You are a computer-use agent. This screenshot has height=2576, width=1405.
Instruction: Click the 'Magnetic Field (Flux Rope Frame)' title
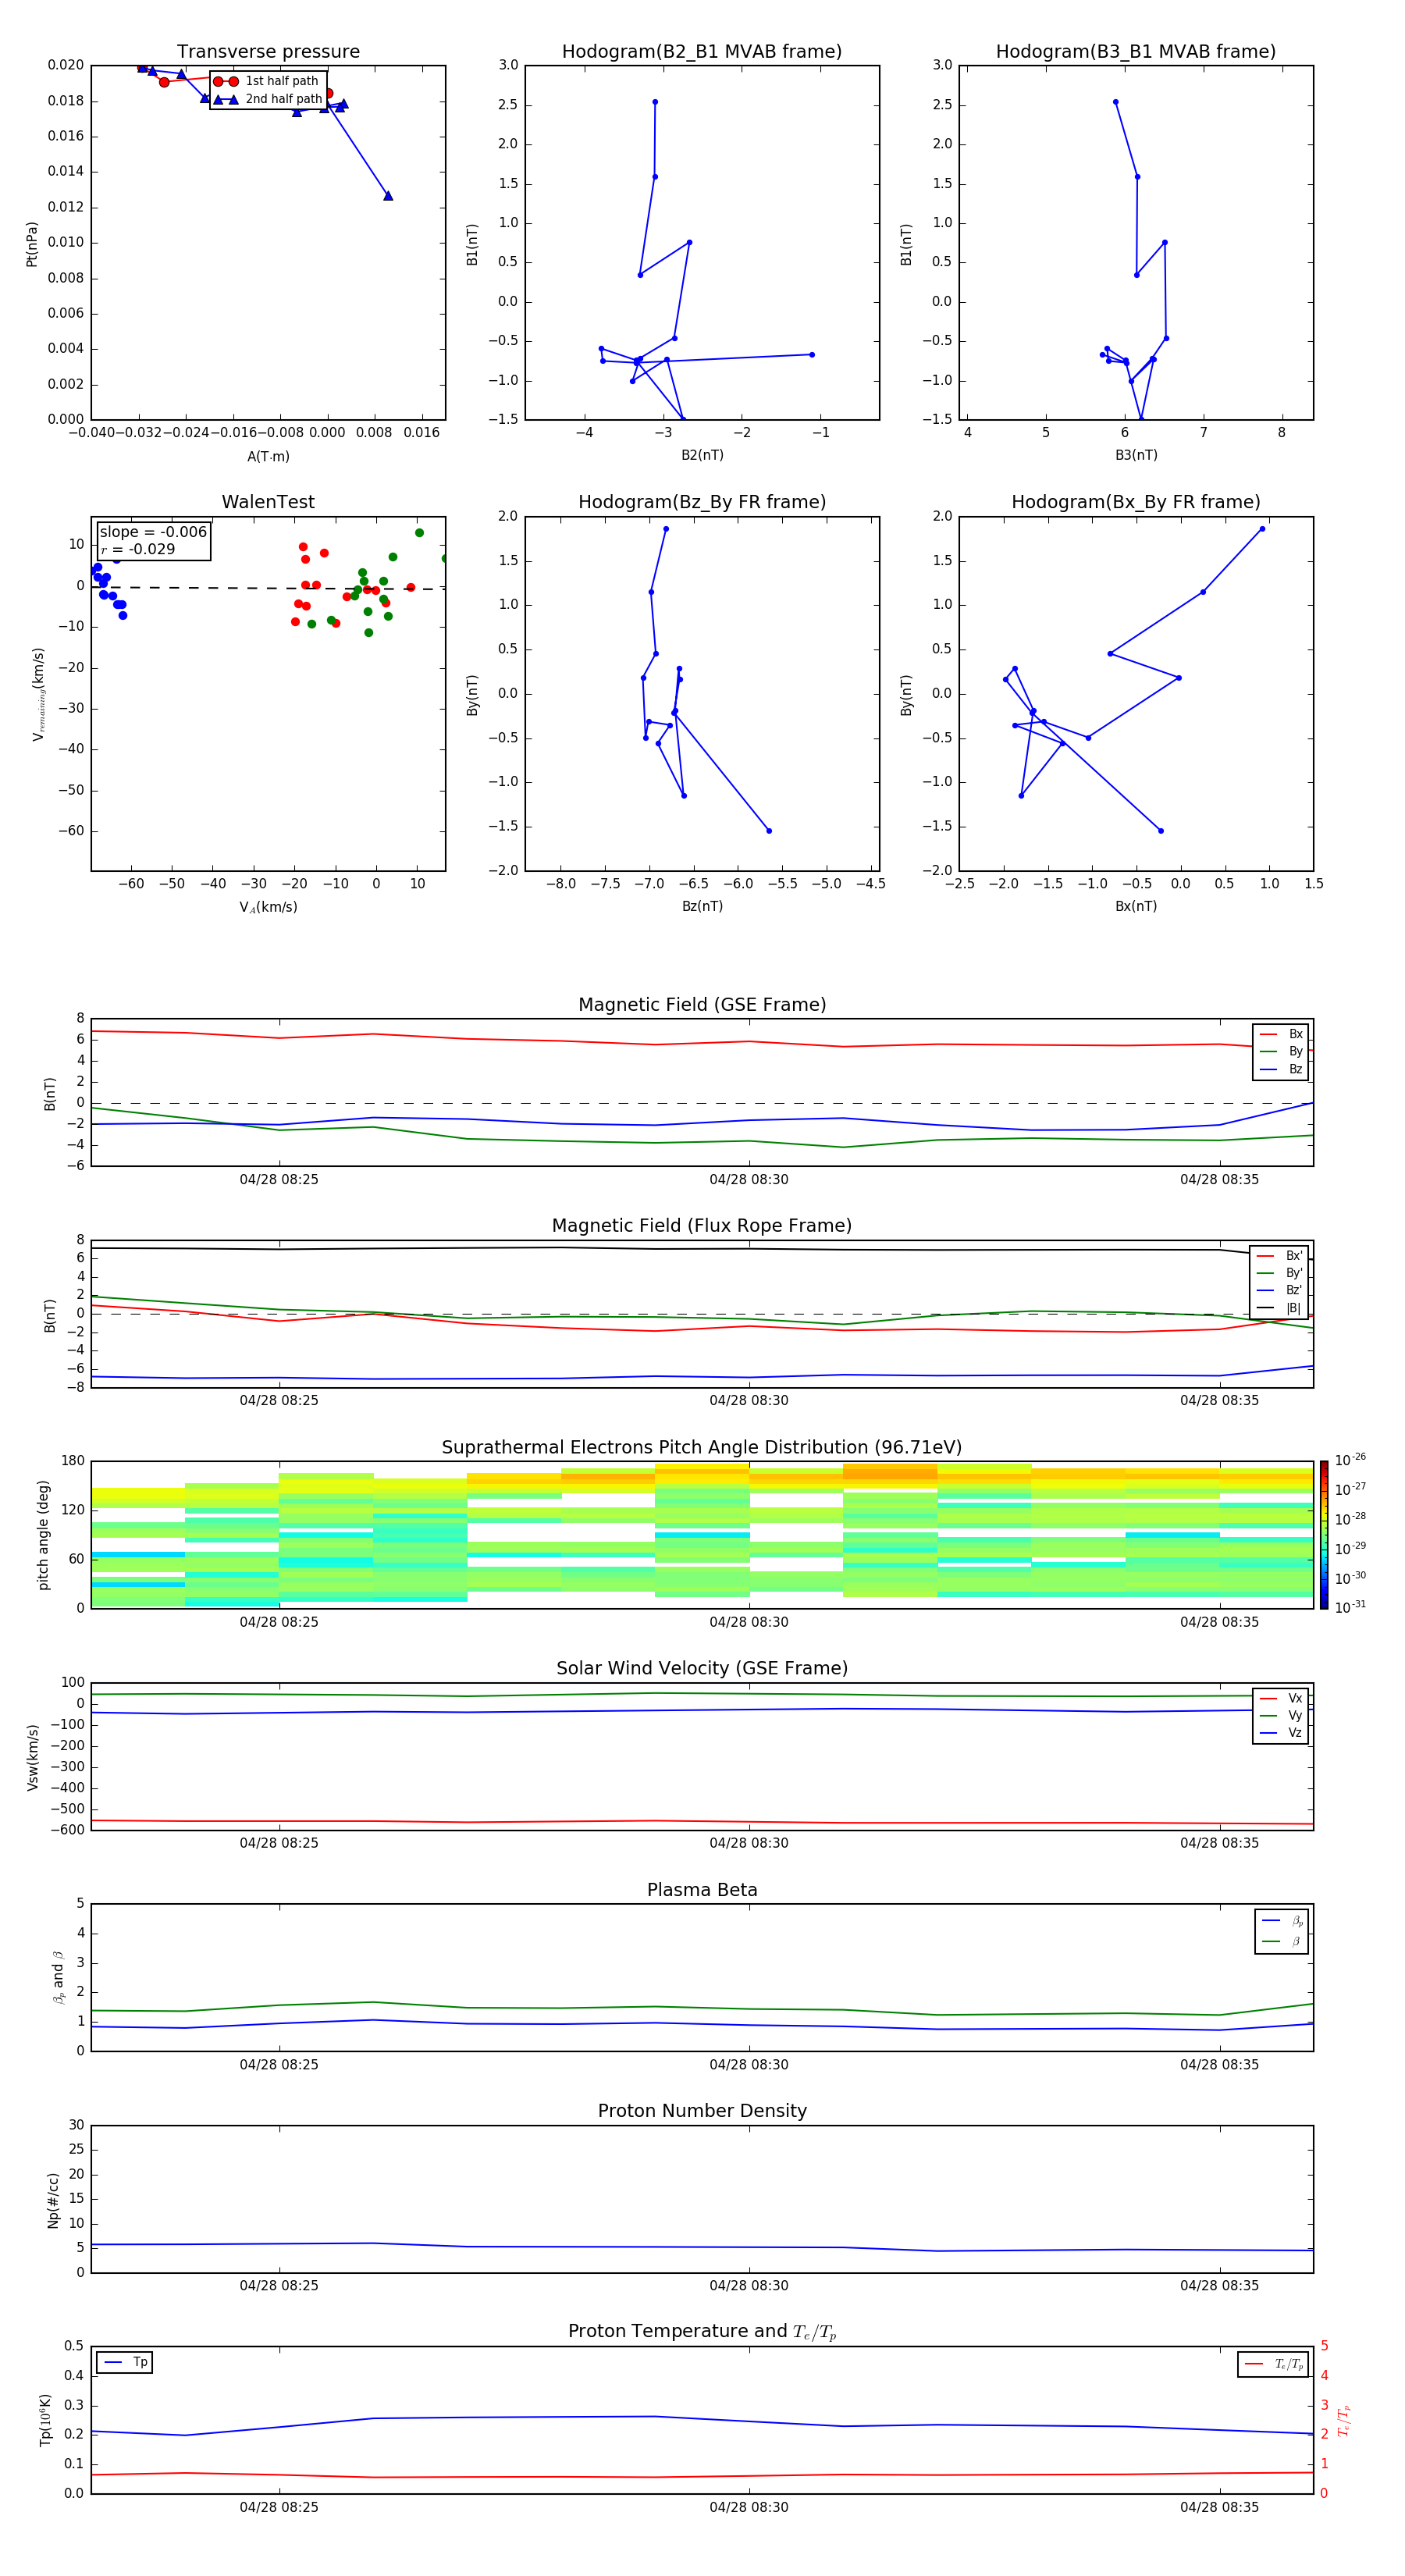702,1226
